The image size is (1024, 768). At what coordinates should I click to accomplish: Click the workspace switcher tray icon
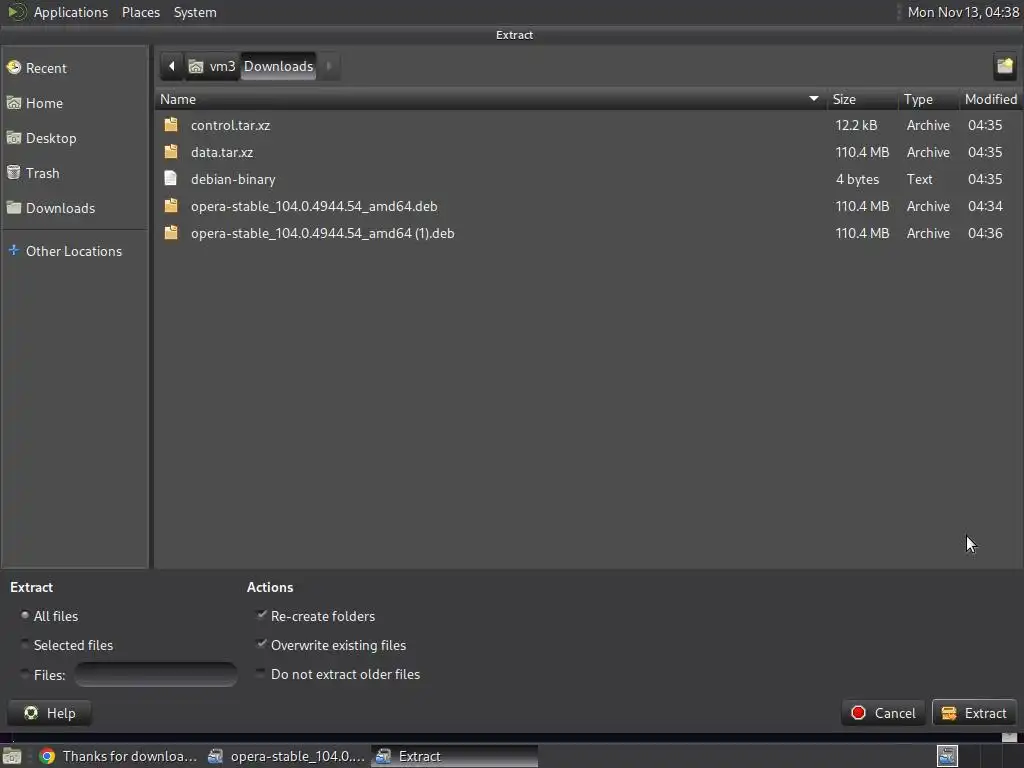(x=947, y=756)
